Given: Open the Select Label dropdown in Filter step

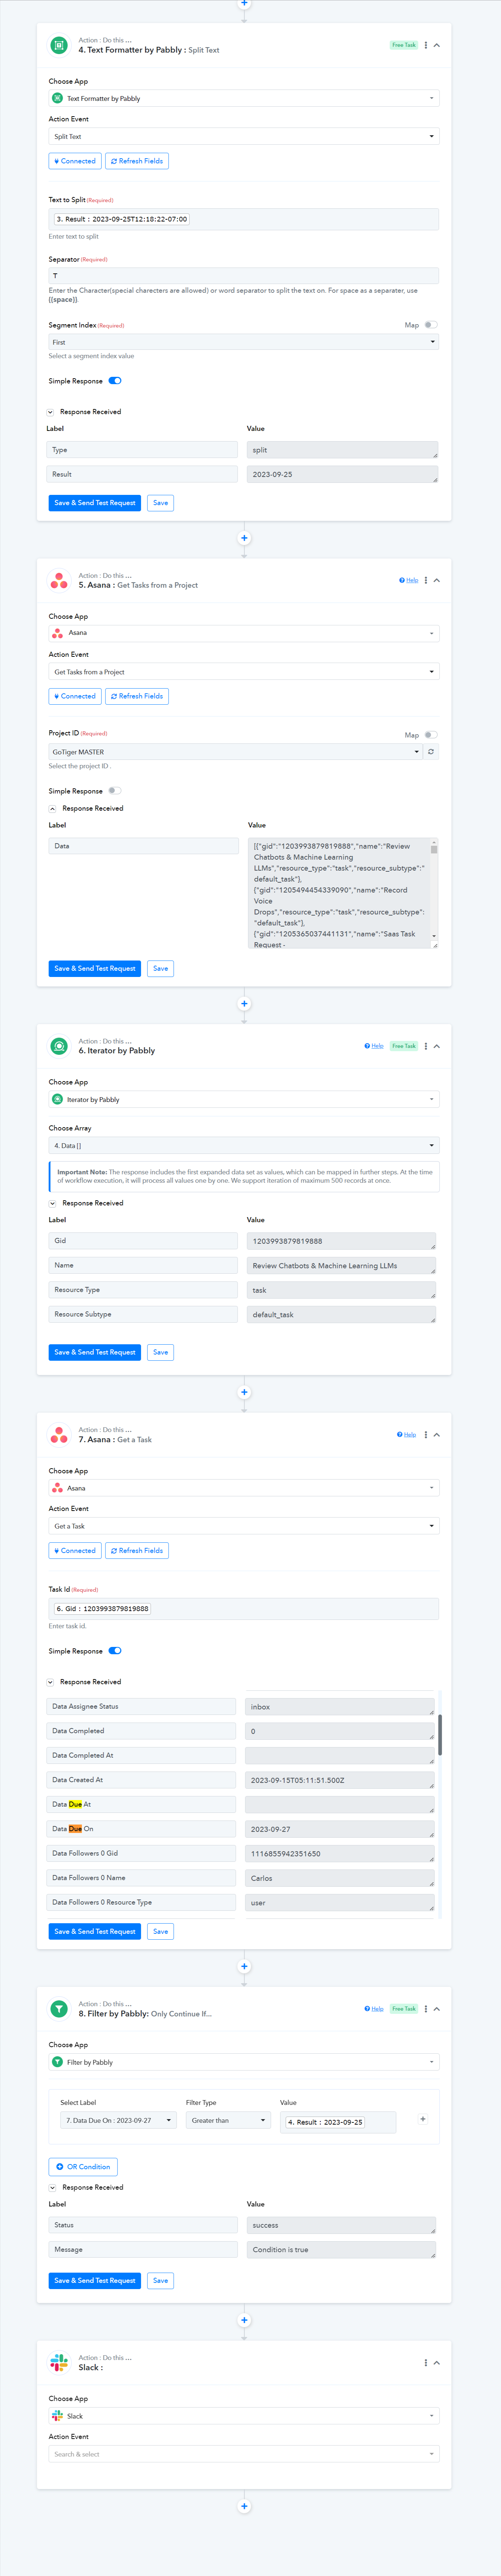Looking at the screenshot, I should (118, 2120).
